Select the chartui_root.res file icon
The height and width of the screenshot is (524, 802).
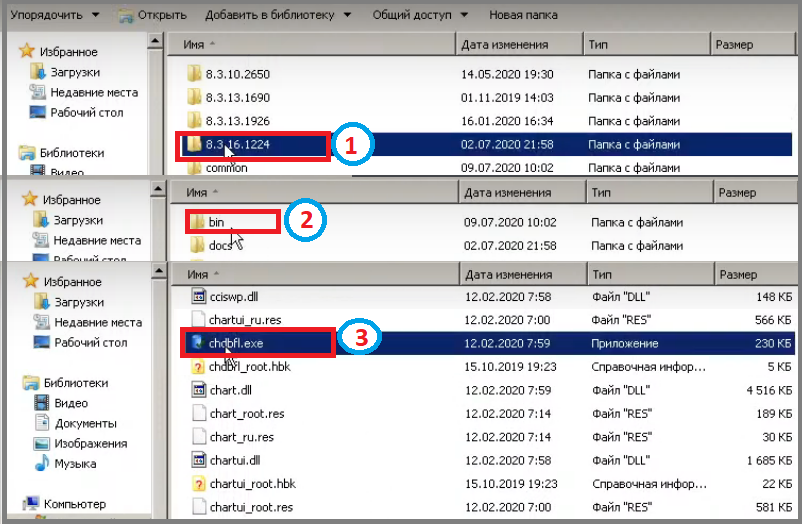coord(198,507)
